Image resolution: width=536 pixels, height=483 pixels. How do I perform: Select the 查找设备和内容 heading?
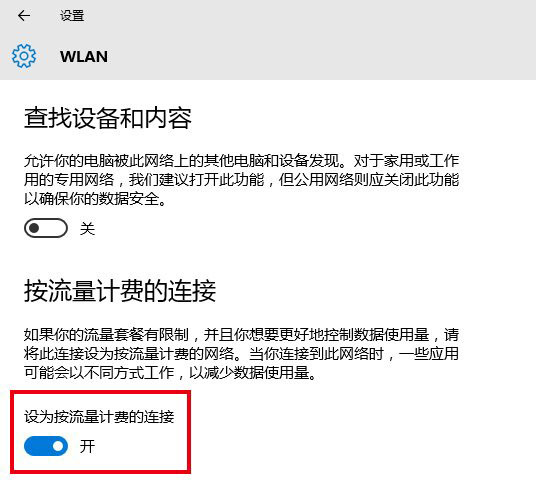point(108,118)
